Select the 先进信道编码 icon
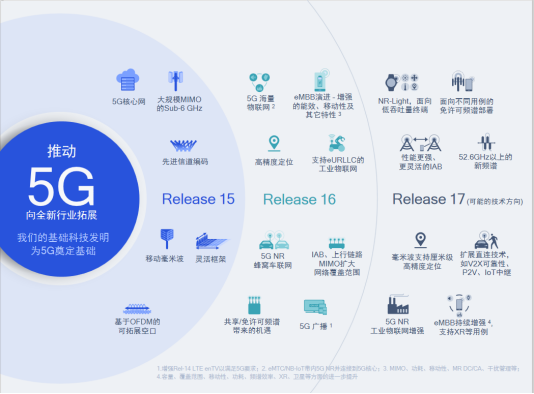 (184, 145)
